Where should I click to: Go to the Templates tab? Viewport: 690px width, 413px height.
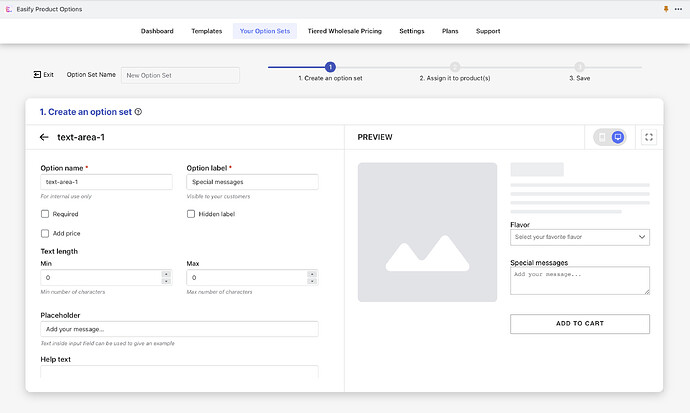click(206, 31)
